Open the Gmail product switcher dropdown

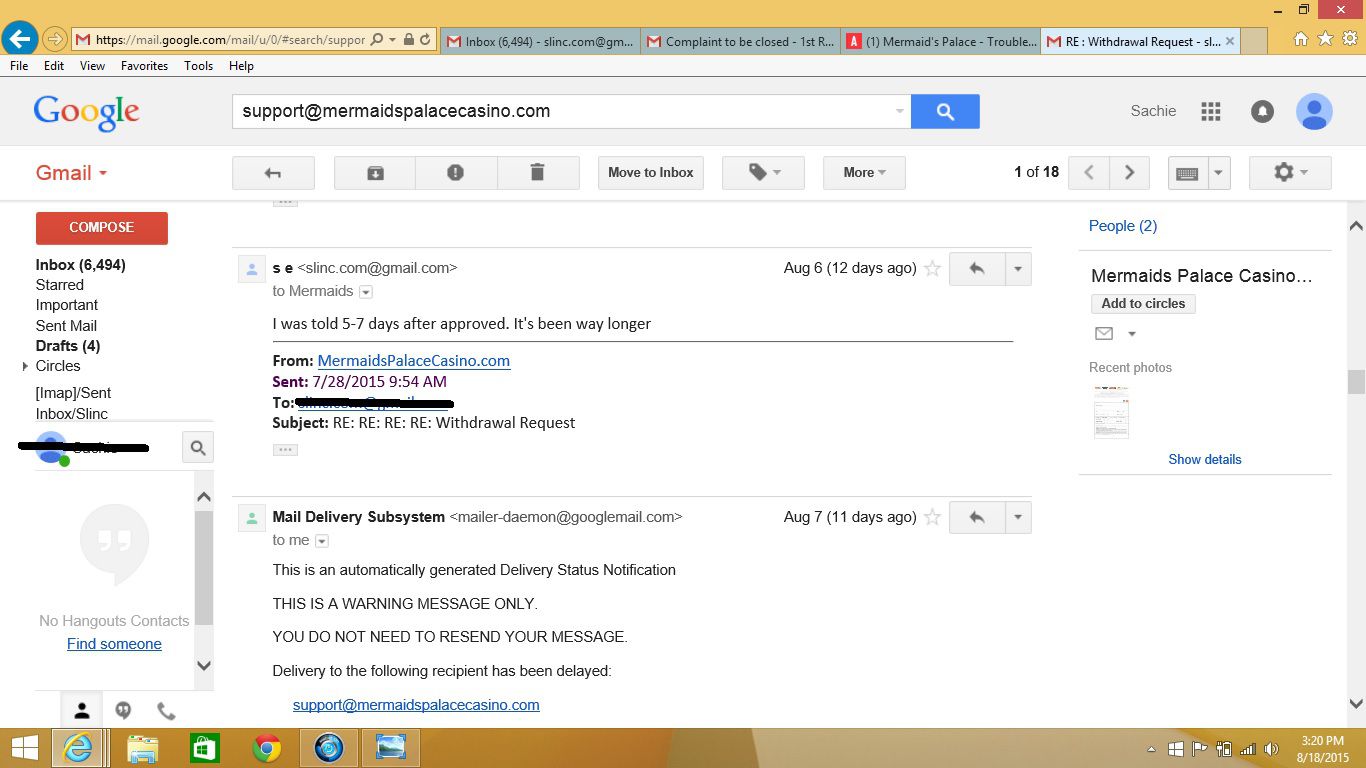[x=72, y=173]
